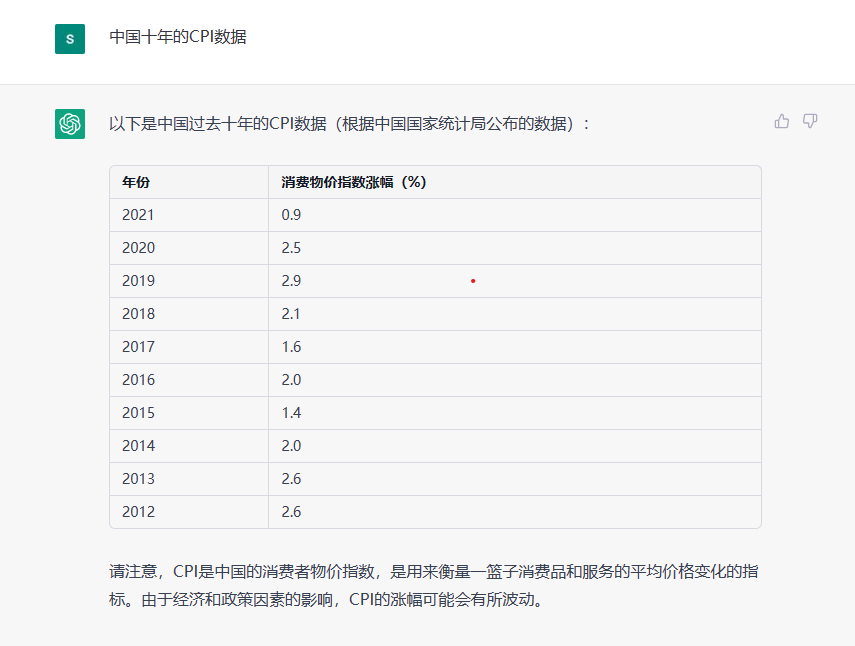Select the 2014 year cell

tap(189, 446)
